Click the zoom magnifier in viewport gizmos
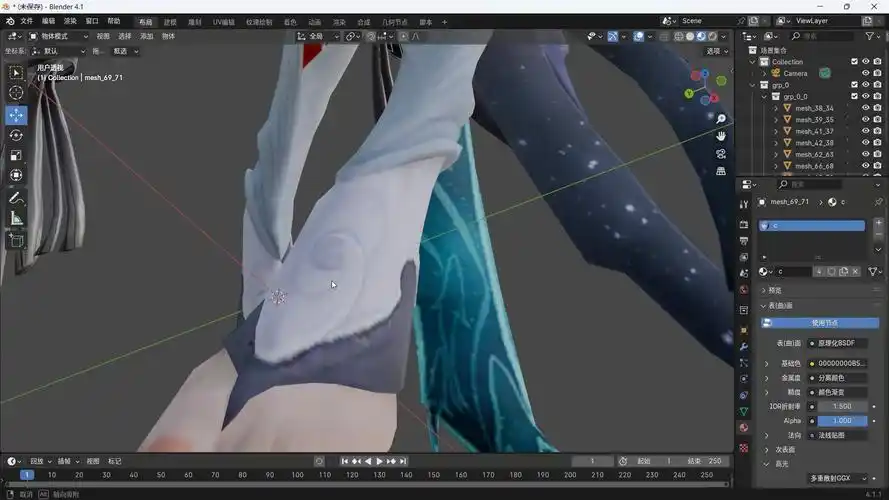Image resolution: width=889 pixels, height=500 pixels. click(x=721, y=119)
